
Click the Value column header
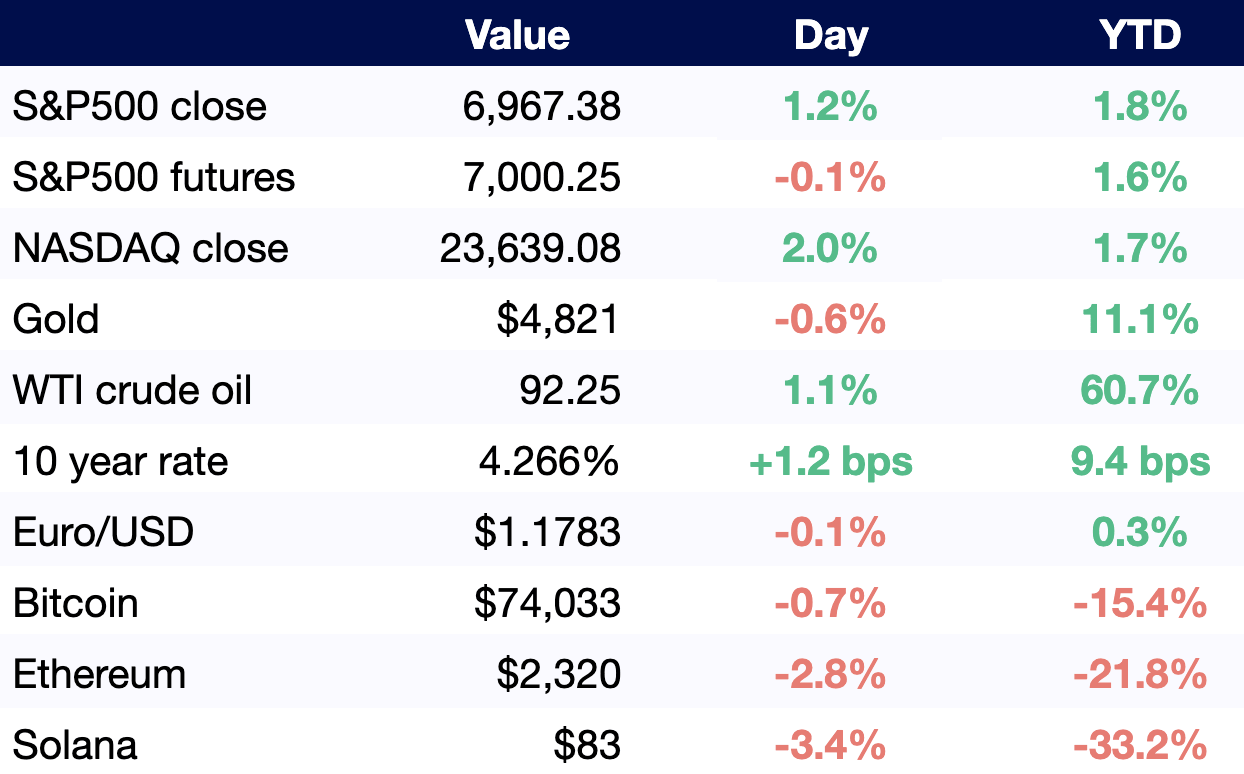coord(517,36)
